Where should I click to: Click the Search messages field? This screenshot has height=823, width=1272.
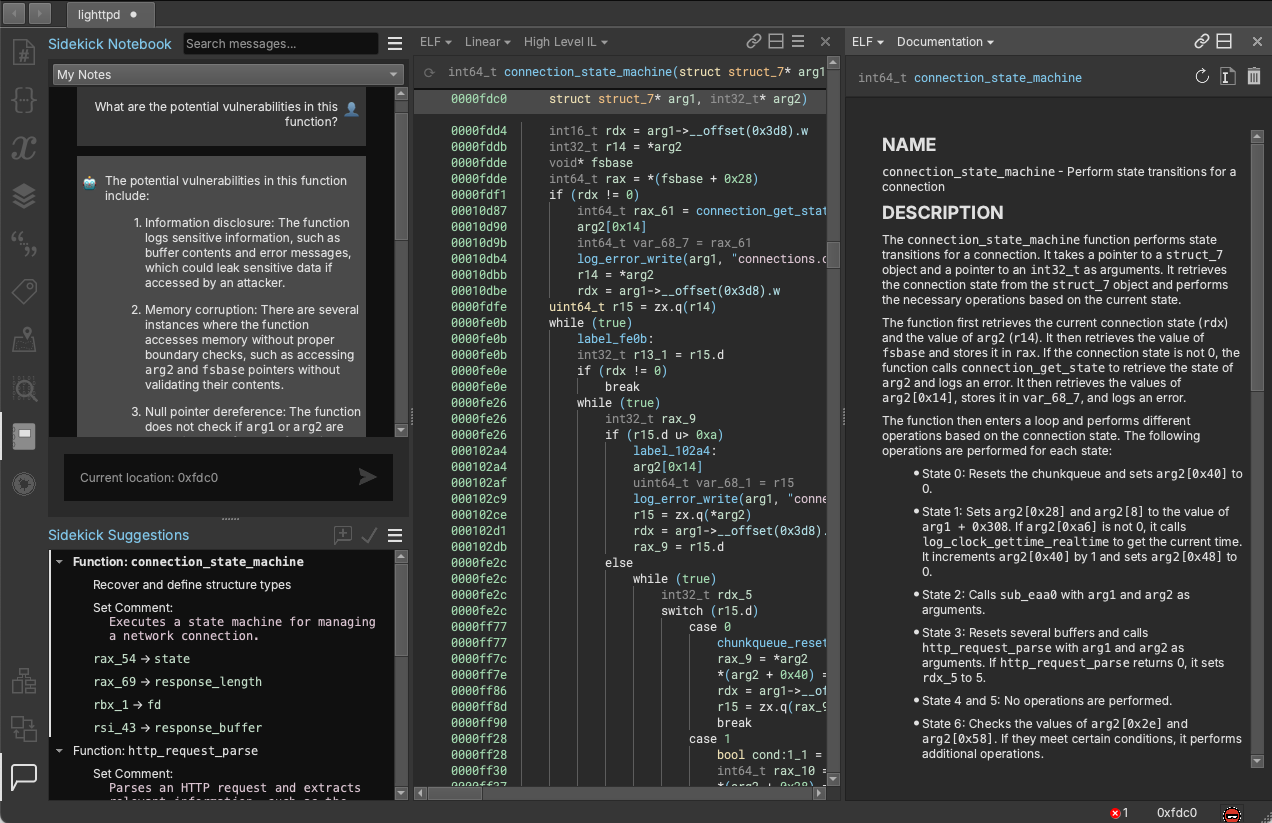[x=281, y=44]
